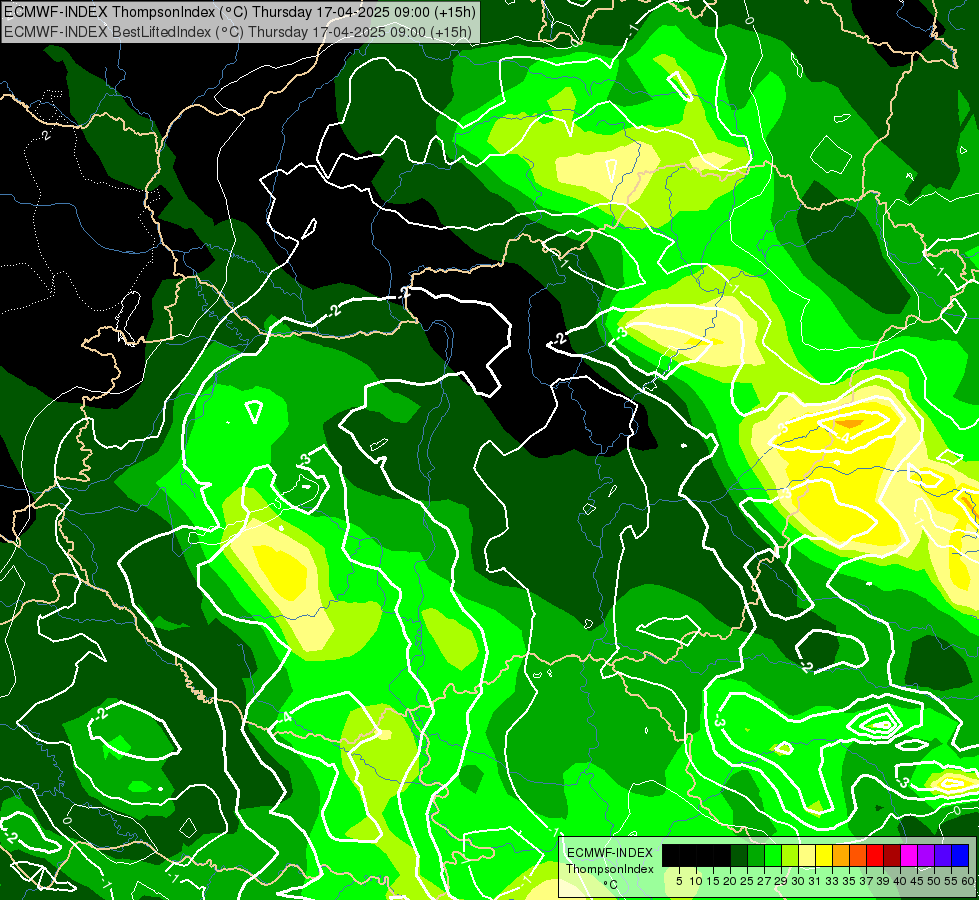Click the legend heading ECMWF-INDEX
Image resolution: width=979 pixels, height=900 pixels.
[610, 853]
